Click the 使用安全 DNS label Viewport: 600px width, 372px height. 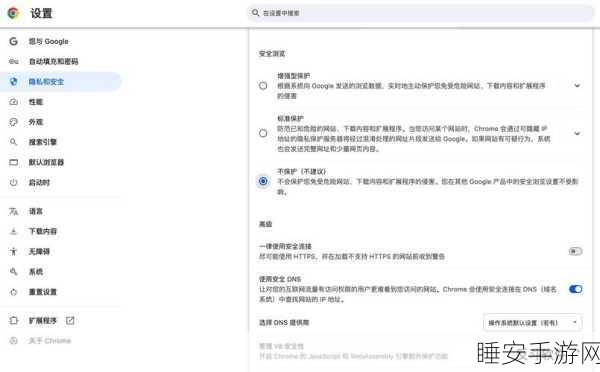click(280, 279)
